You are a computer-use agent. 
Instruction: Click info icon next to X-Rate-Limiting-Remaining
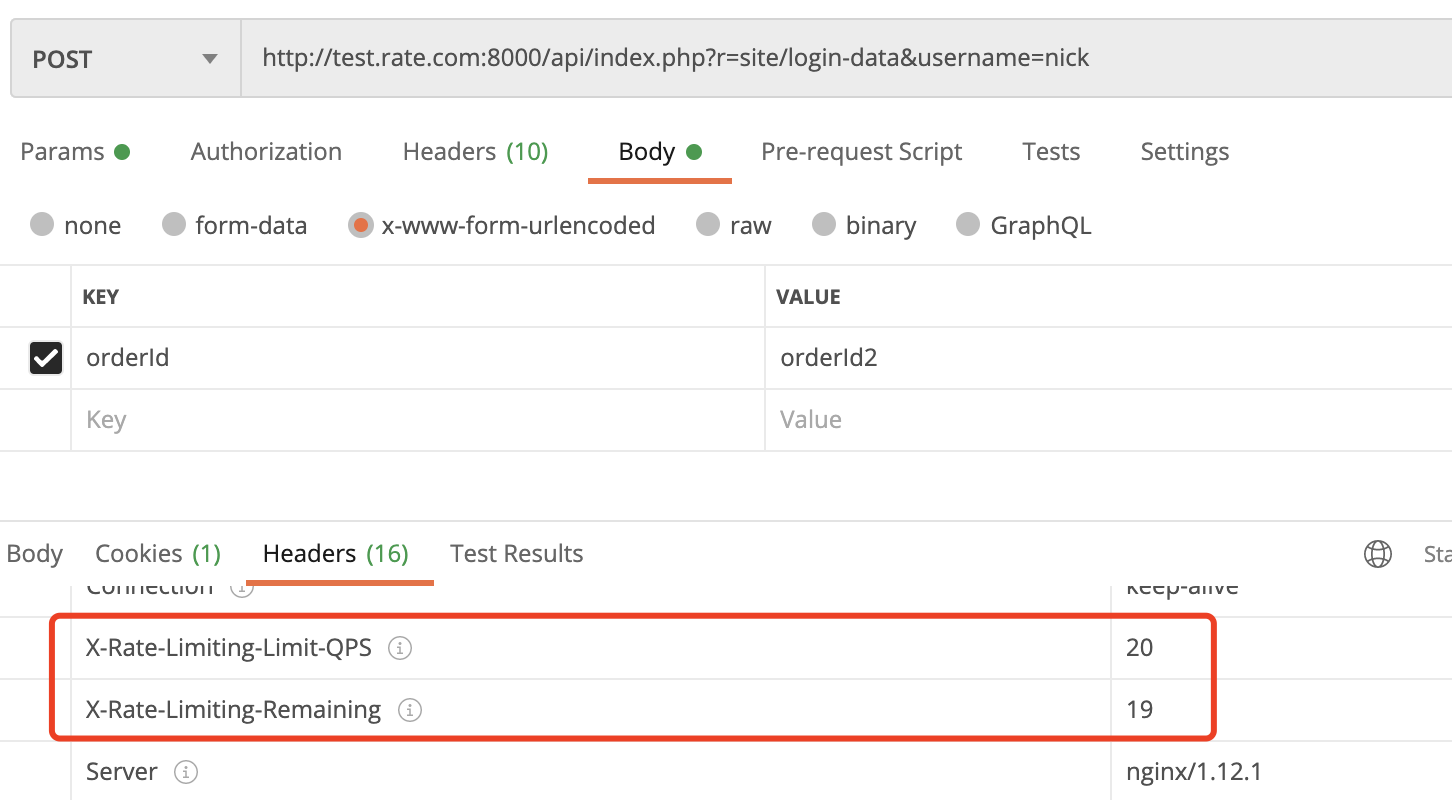pos(410,710)
